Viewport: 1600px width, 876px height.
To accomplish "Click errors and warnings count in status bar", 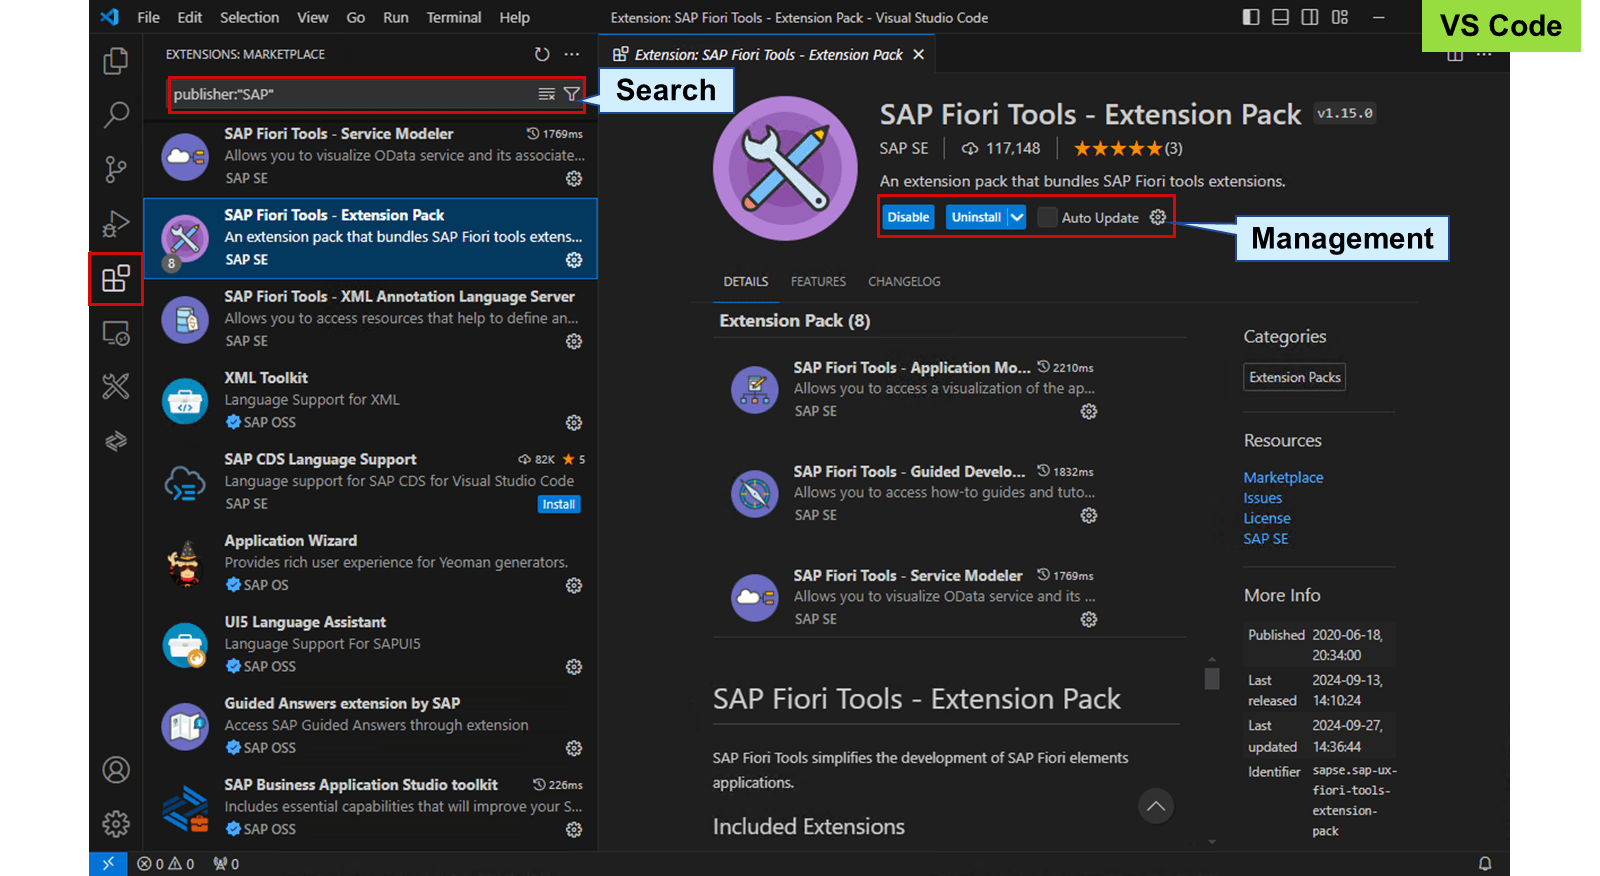I will (166, 863).
